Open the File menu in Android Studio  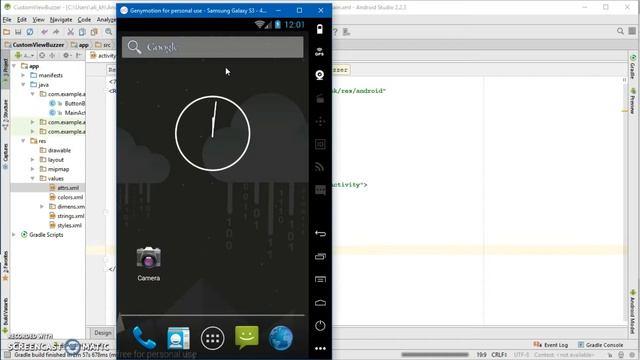point(7,20)
